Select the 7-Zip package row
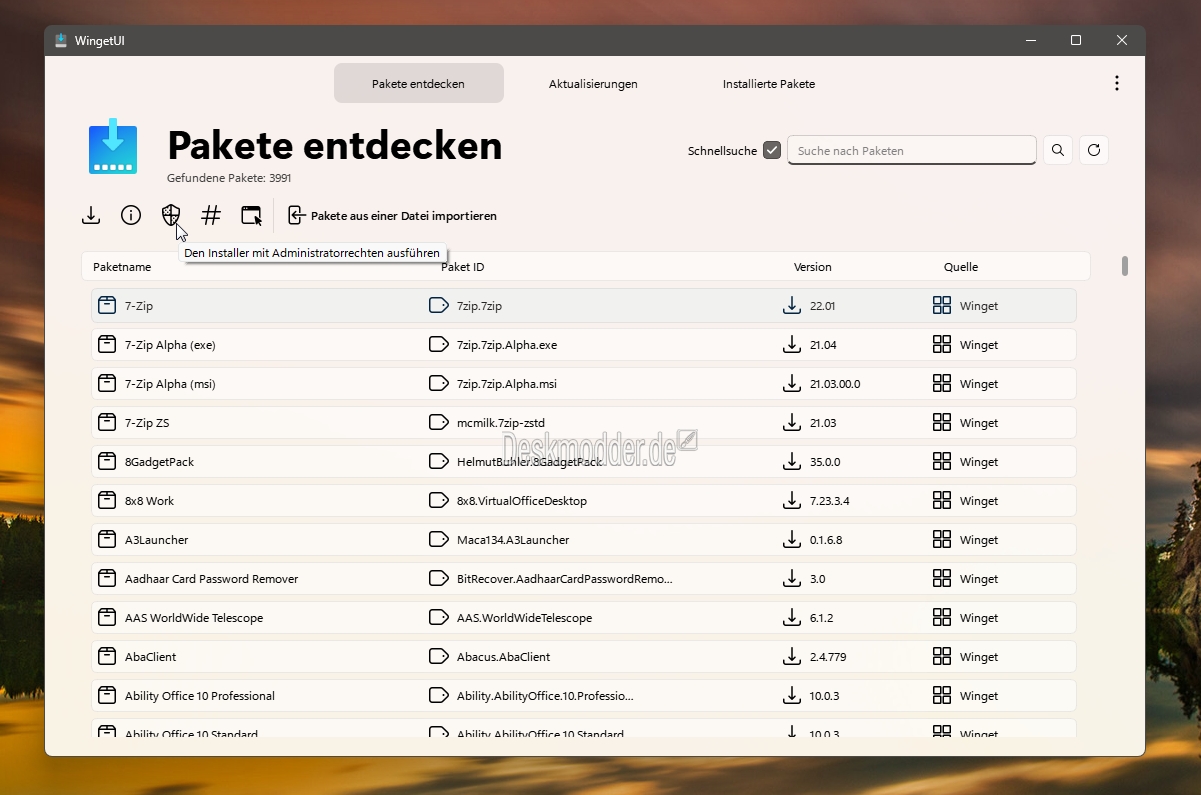1201x795 pixels. tap(584, 306)
